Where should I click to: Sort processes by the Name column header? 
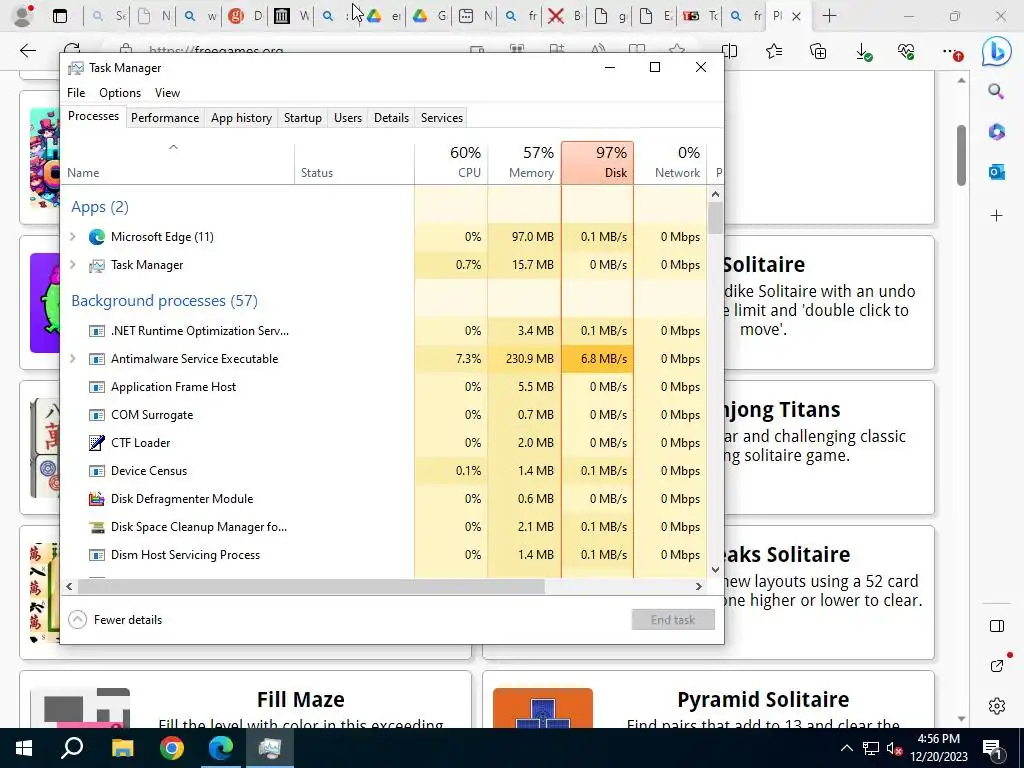point(177,163)
